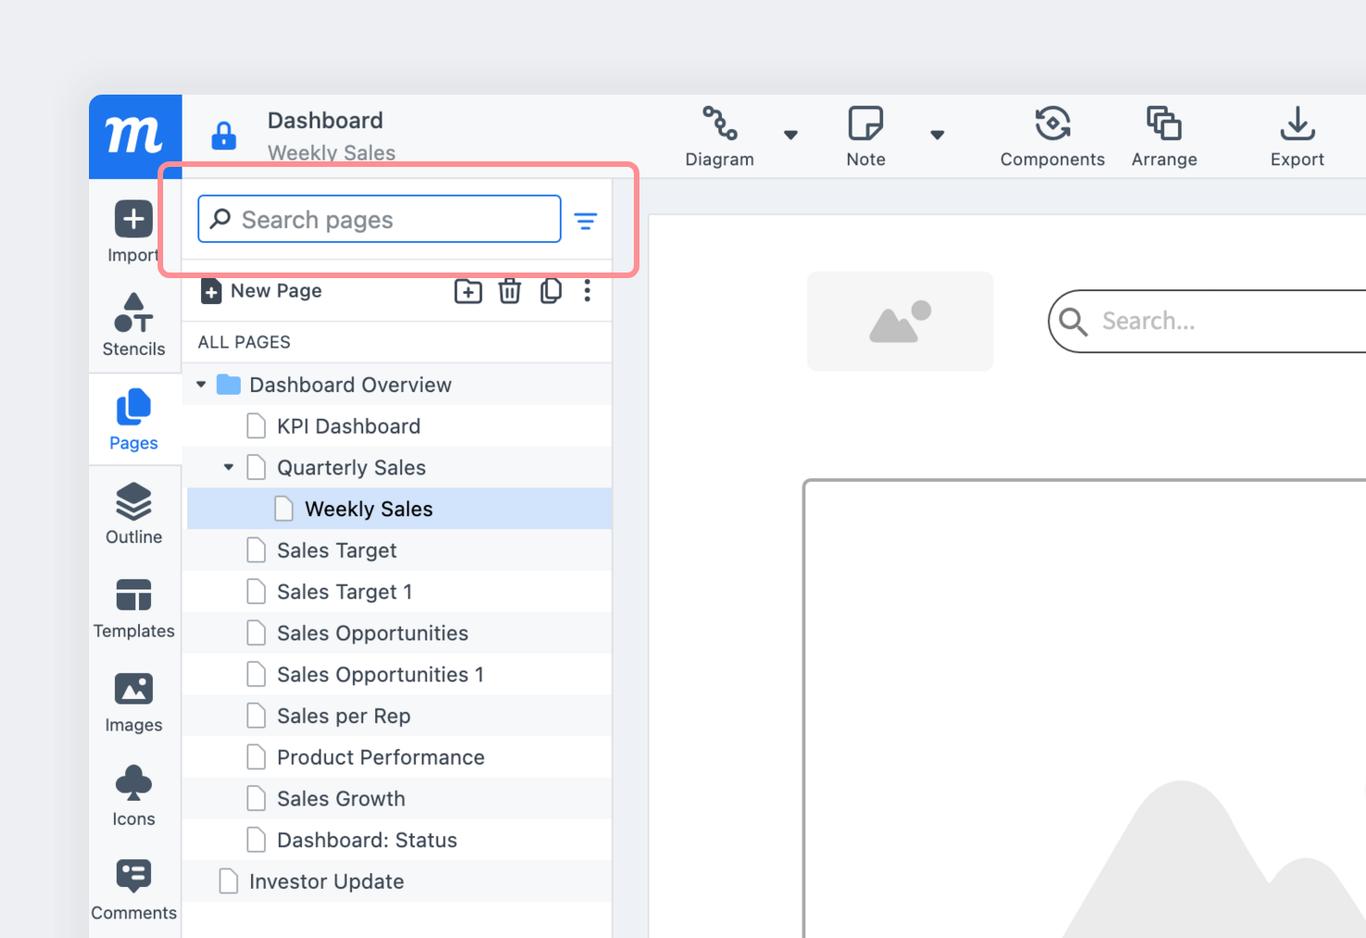Open the Components toolbar item
The height and width of the screenshot is (938, 1366).
tap(1052, 137)
